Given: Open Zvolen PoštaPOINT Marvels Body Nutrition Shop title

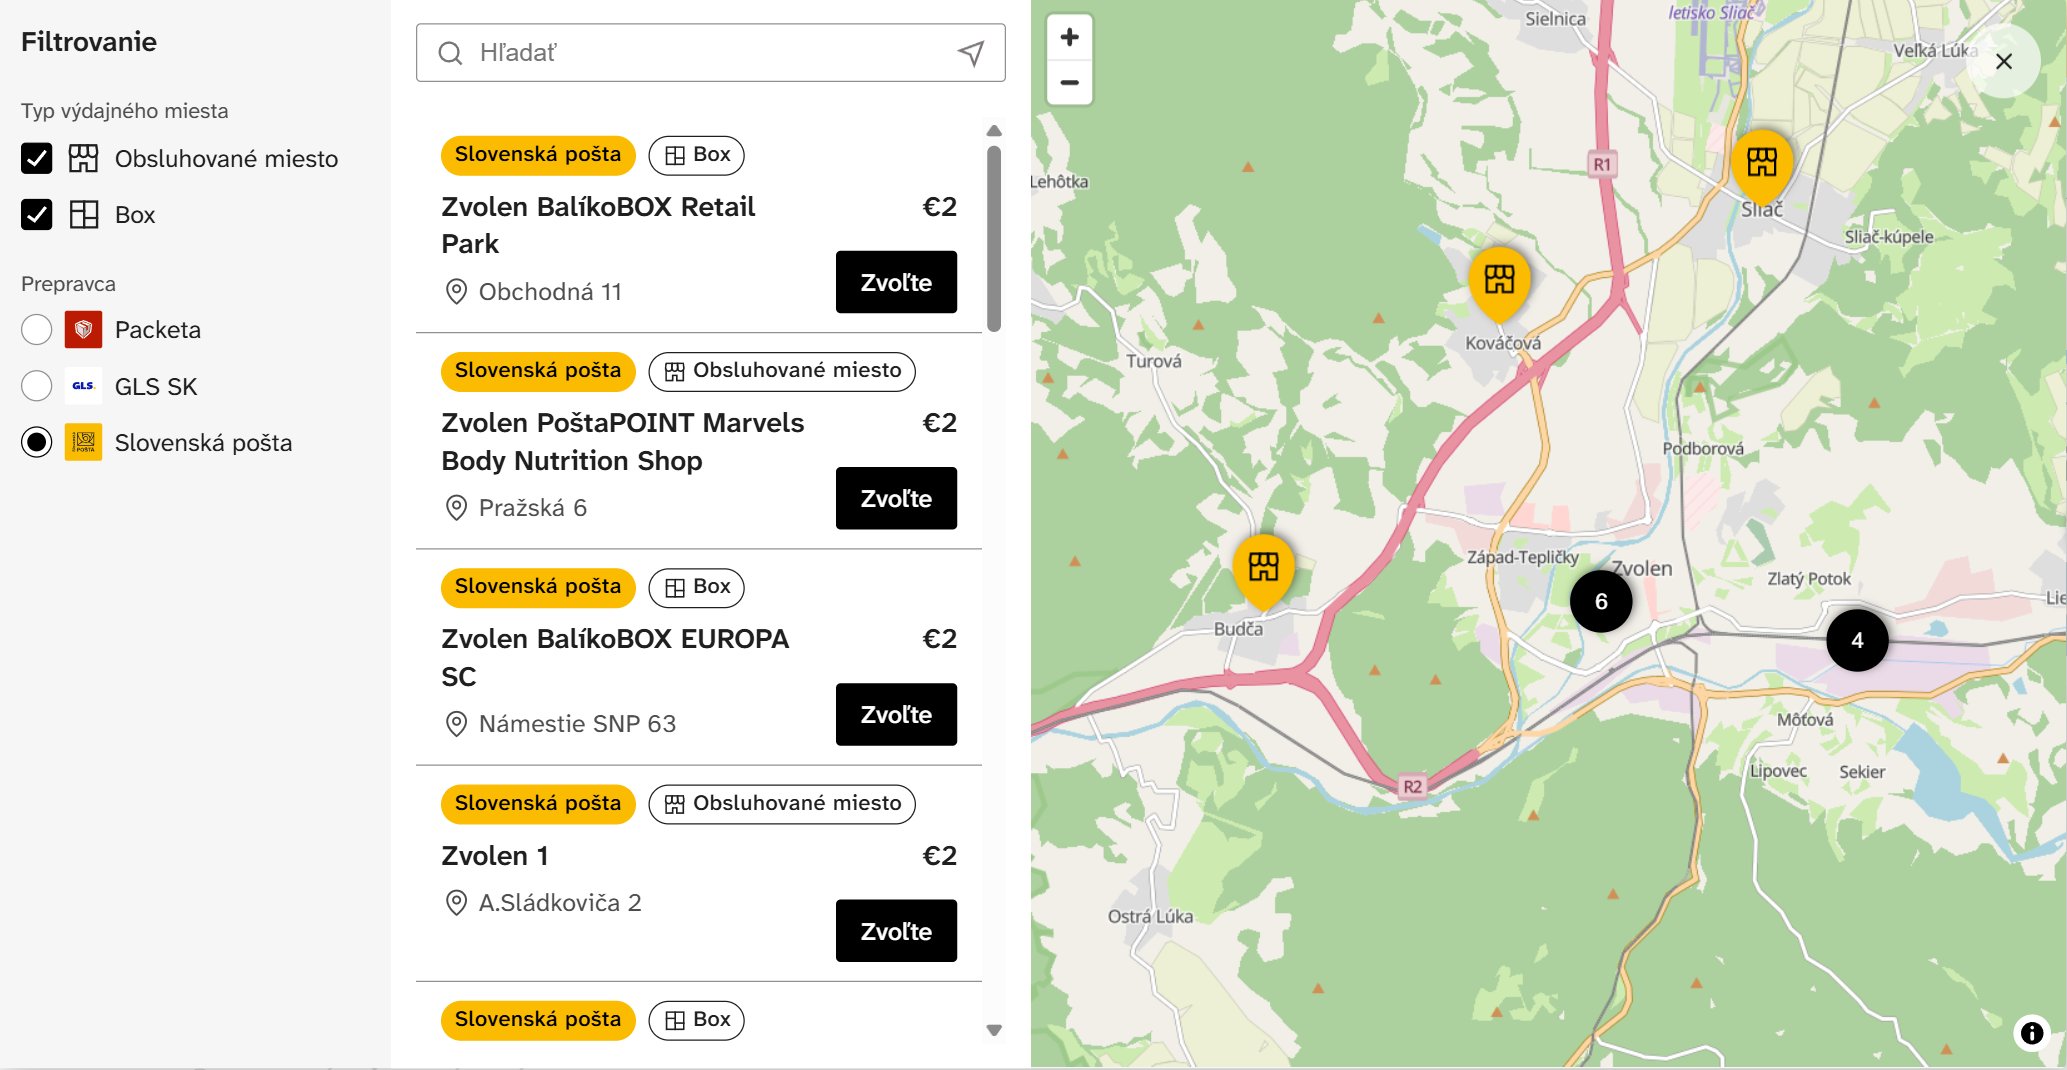Looking at the screenshot, I should pyautogui.click(x=622, y=442).
